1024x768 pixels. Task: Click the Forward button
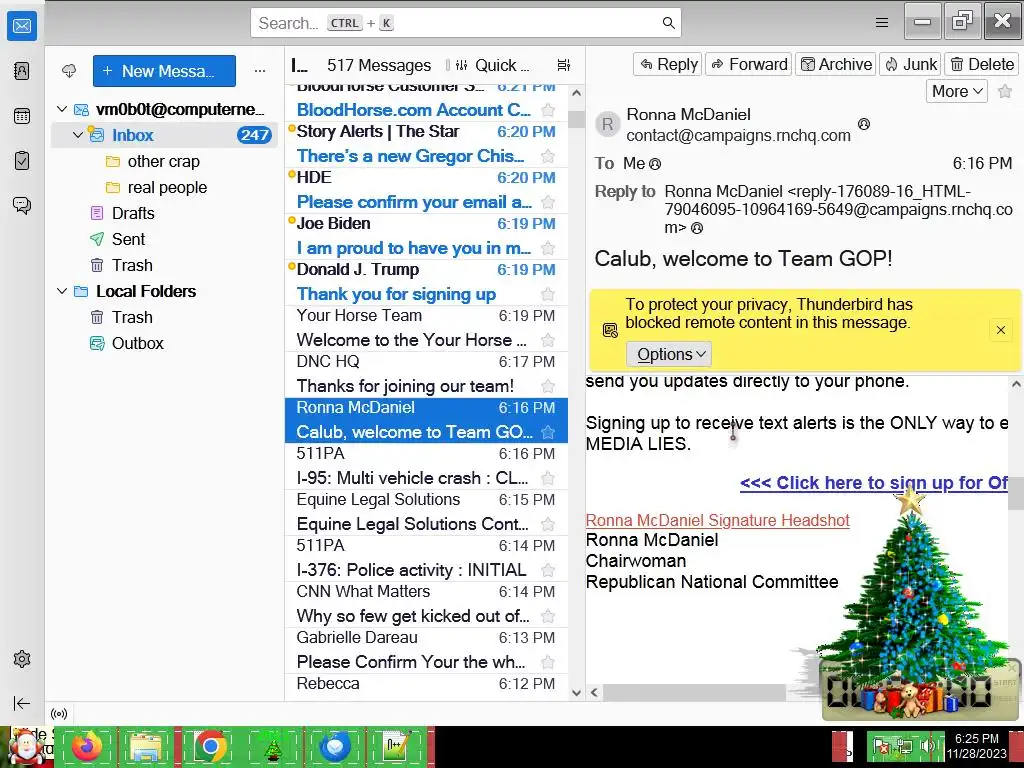[748, 64]
